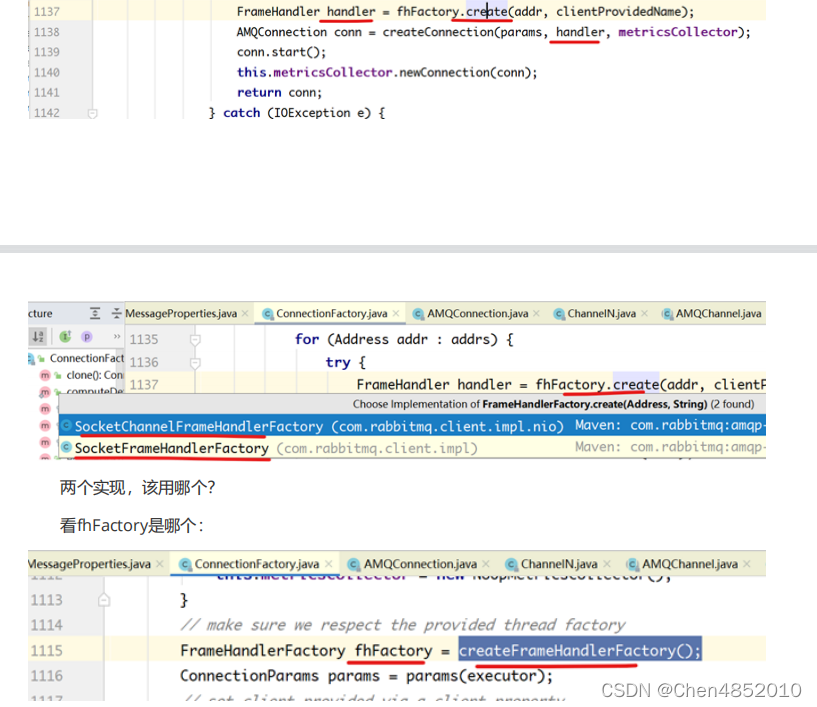Close MessageProperties.java tab in bottom editor
This screenshot has height=707, width=817.
(159, 564)
